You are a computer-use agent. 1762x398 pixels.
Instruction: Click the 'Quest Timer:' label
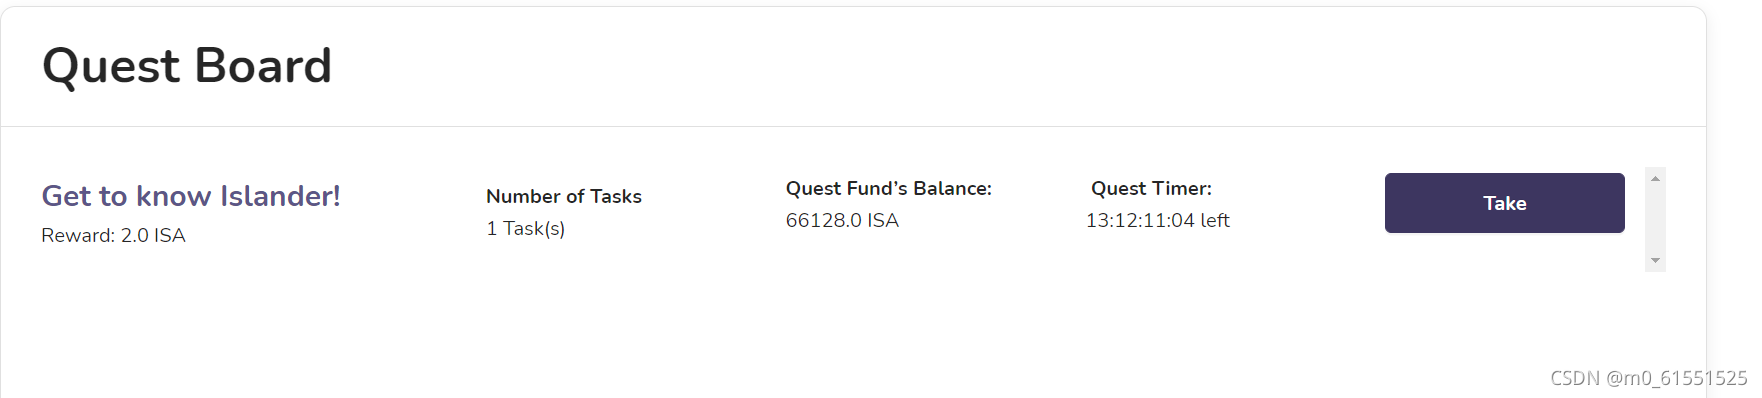[x=1151, y=188]
